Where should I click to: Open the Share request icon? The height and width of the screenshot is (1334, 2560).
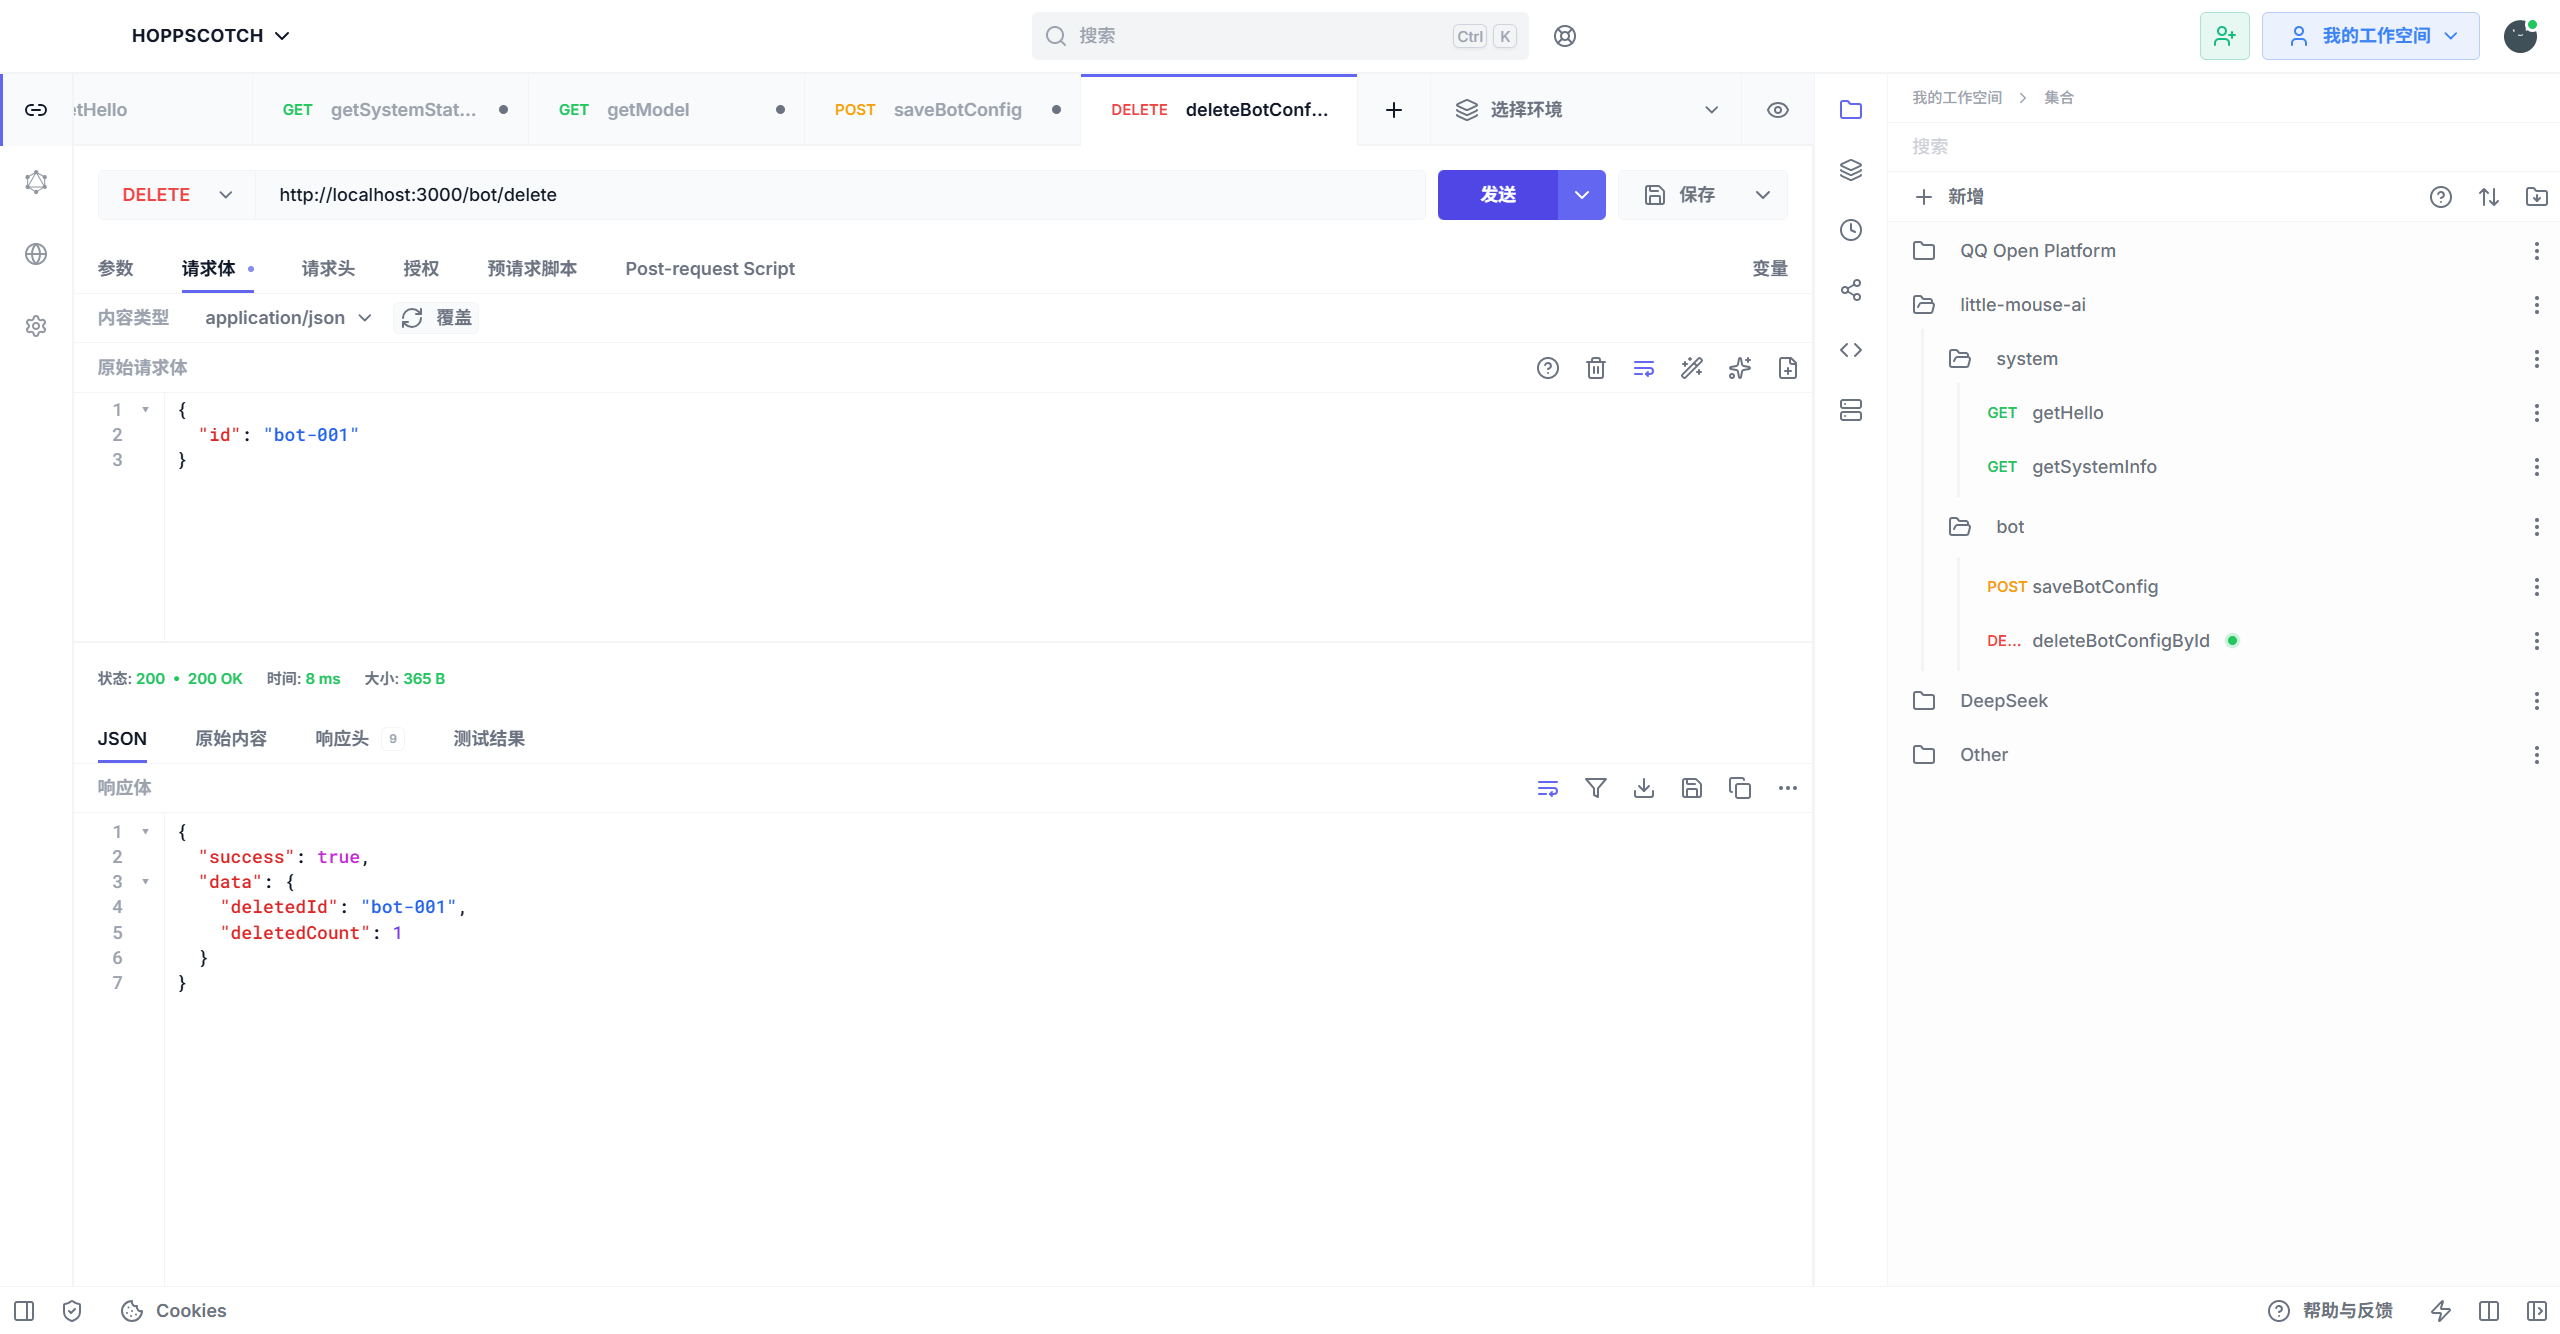pyautogui.click(x=1851, y=290)
